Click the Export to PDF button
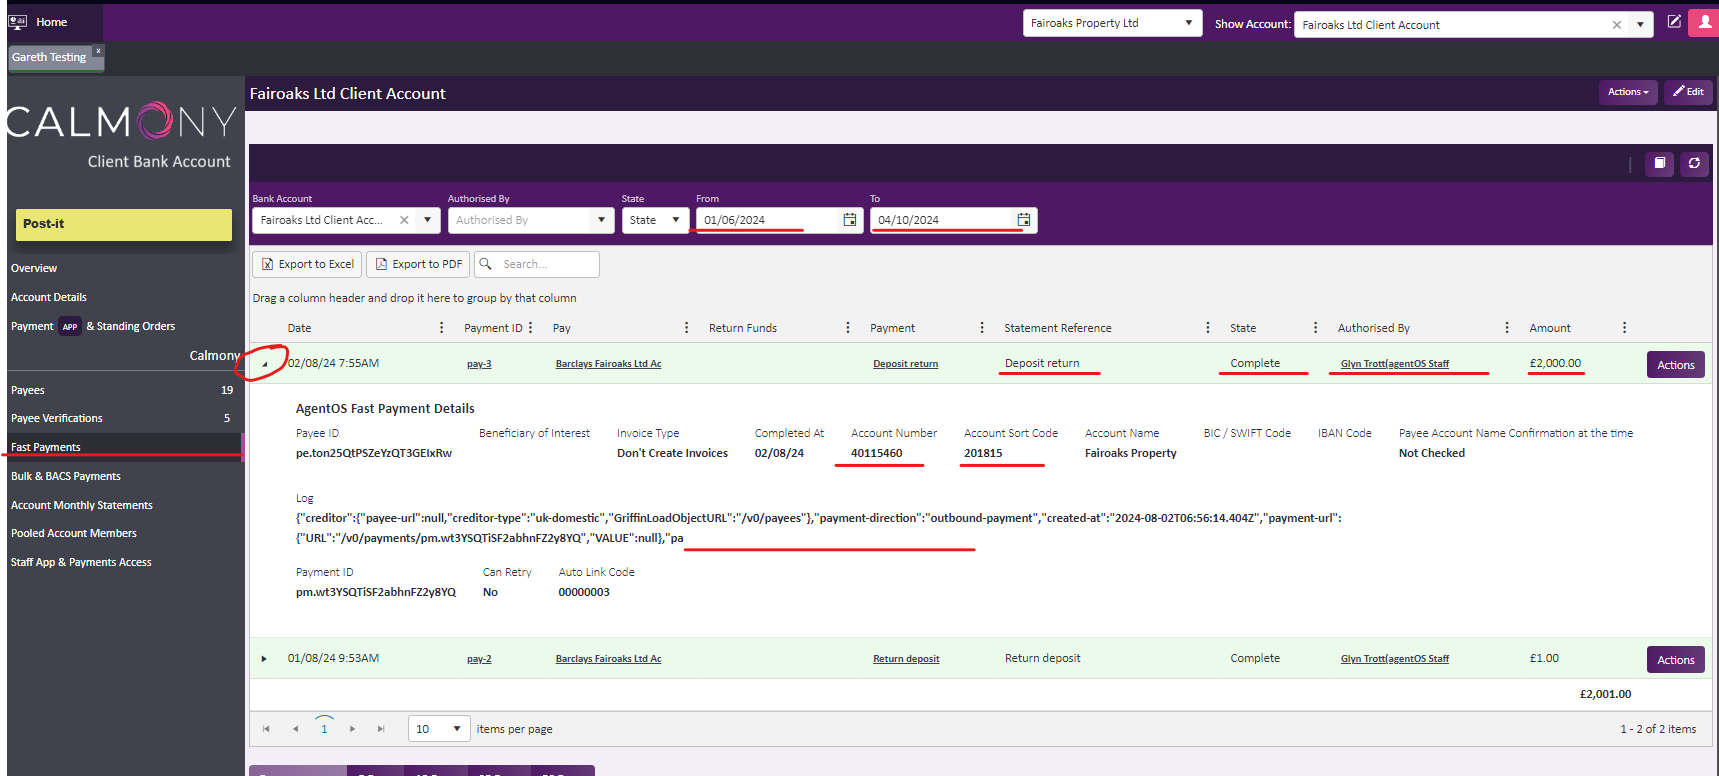 418,264
